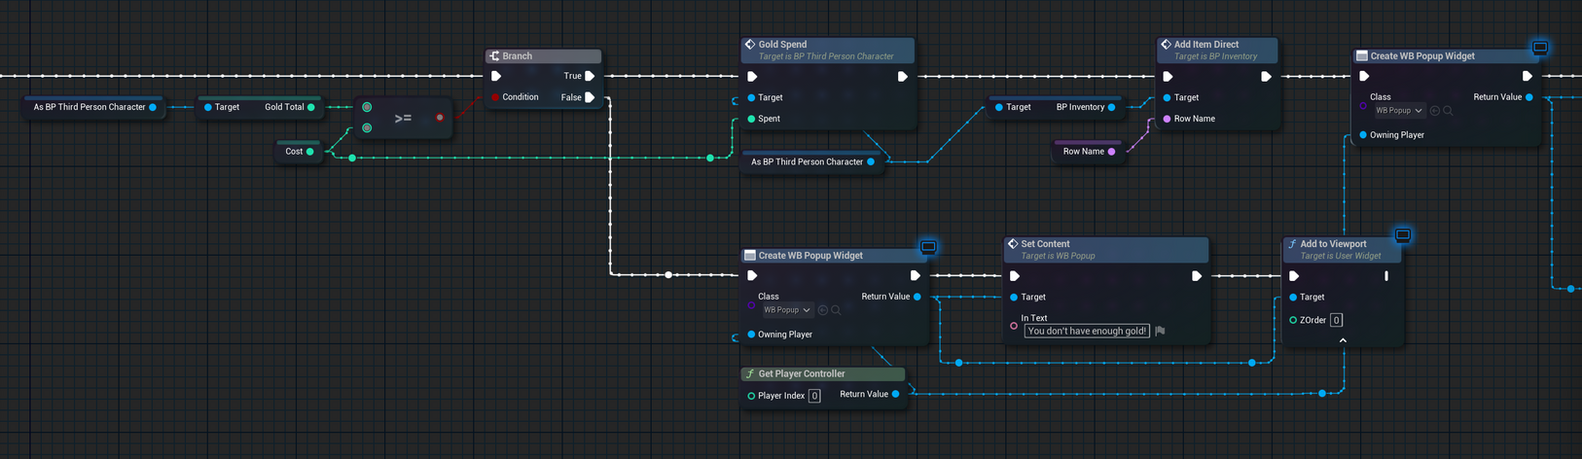
Task: Select the Branch node by its title
Action: 517,56
